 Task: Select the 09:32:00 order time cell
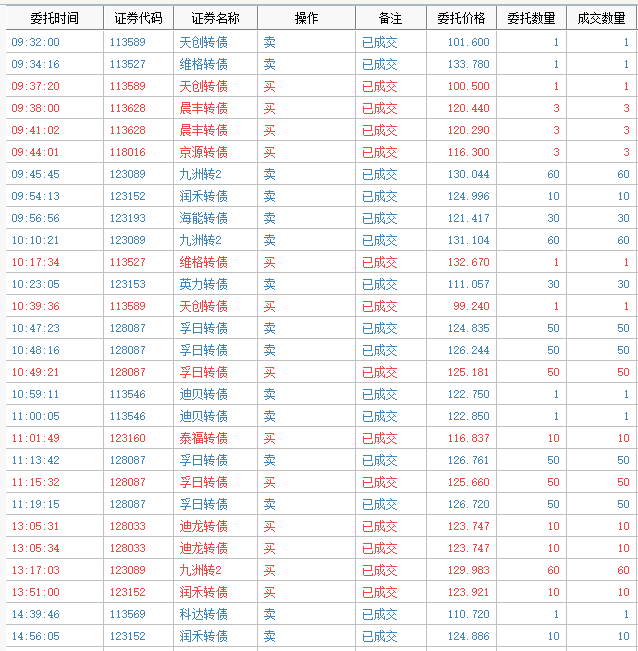tap(35, 42)
